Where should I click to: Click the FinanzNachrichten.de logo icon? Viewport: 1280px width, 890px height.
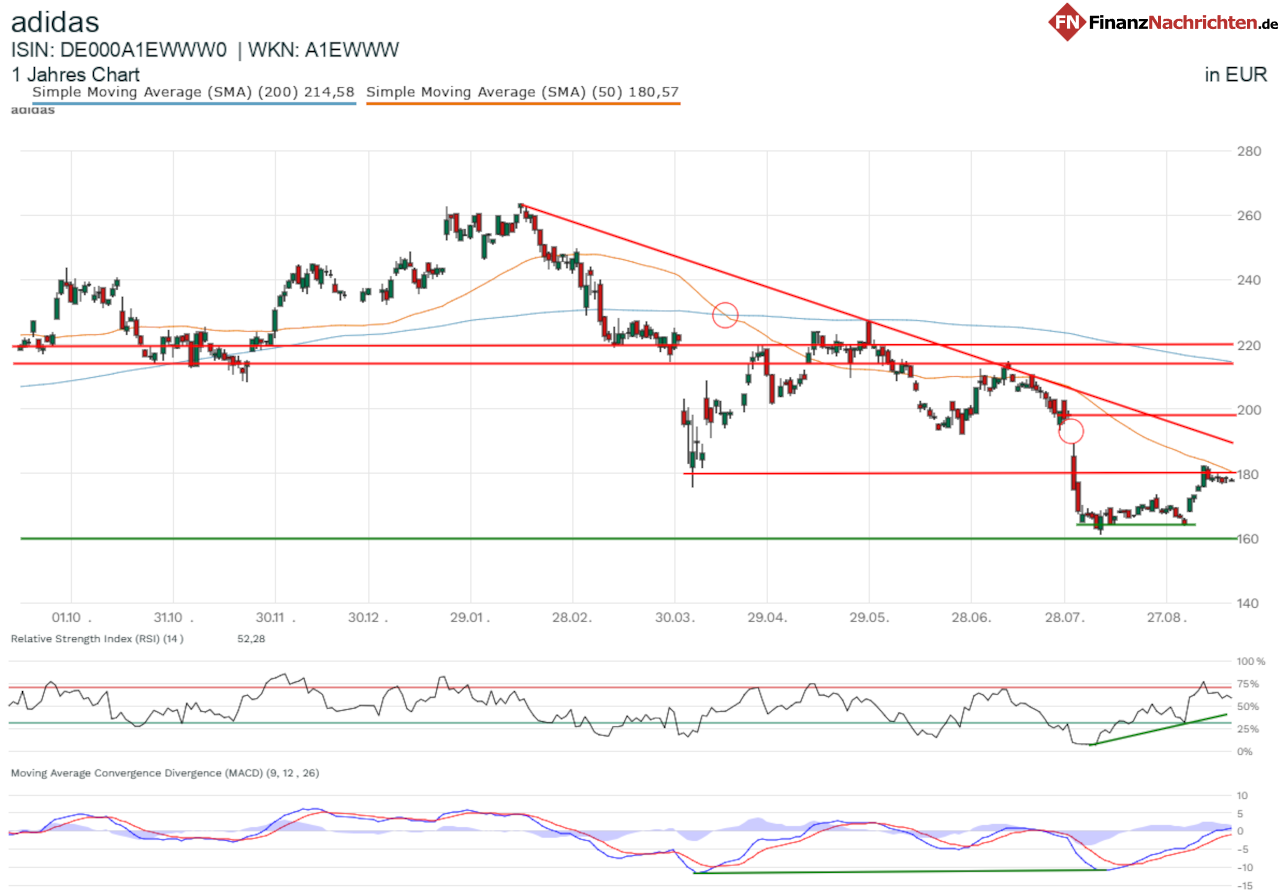coord(1066,22)
